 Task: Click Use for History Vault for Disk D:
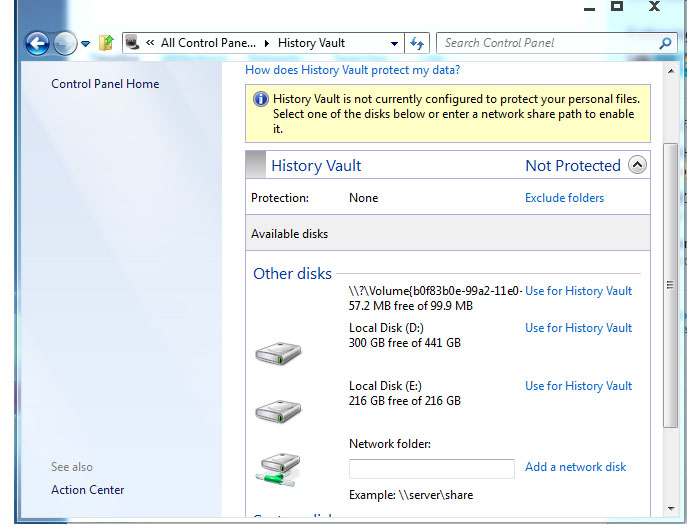pos(578,328)
